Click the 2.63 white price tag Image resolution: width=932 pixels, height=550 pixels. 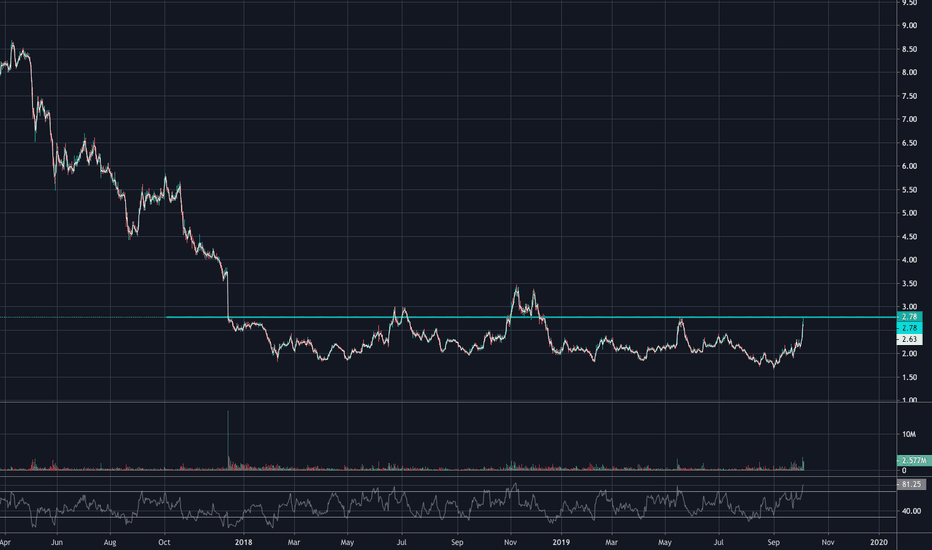(909, 340)
